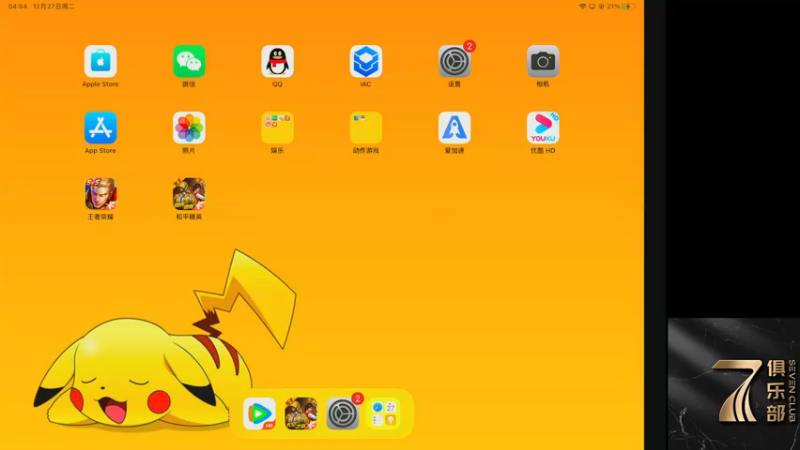Viewport: 800px width, 450px height.
Task: Tap the 04:54 clock in status bar
Action: [18, 7]
